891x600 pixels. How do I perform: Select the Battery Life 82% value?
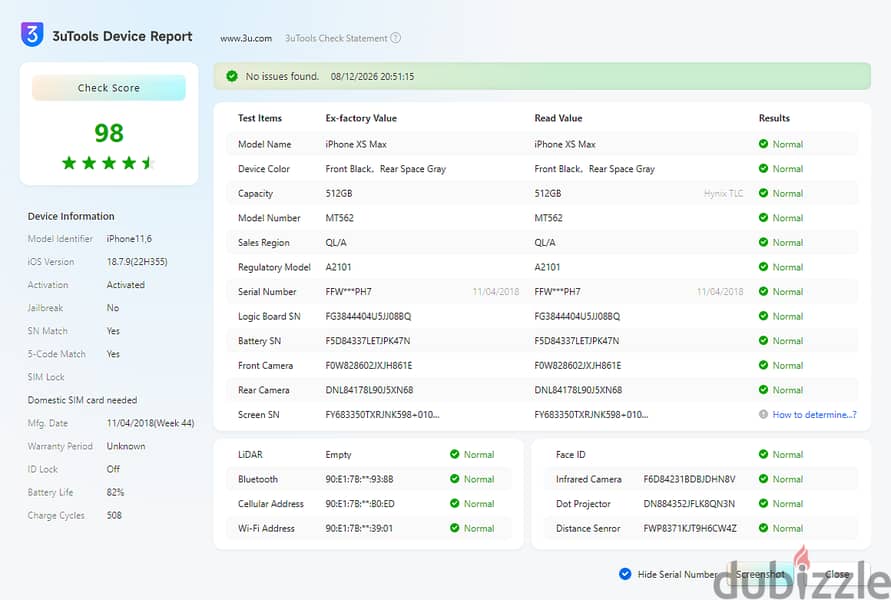(115, 493)
